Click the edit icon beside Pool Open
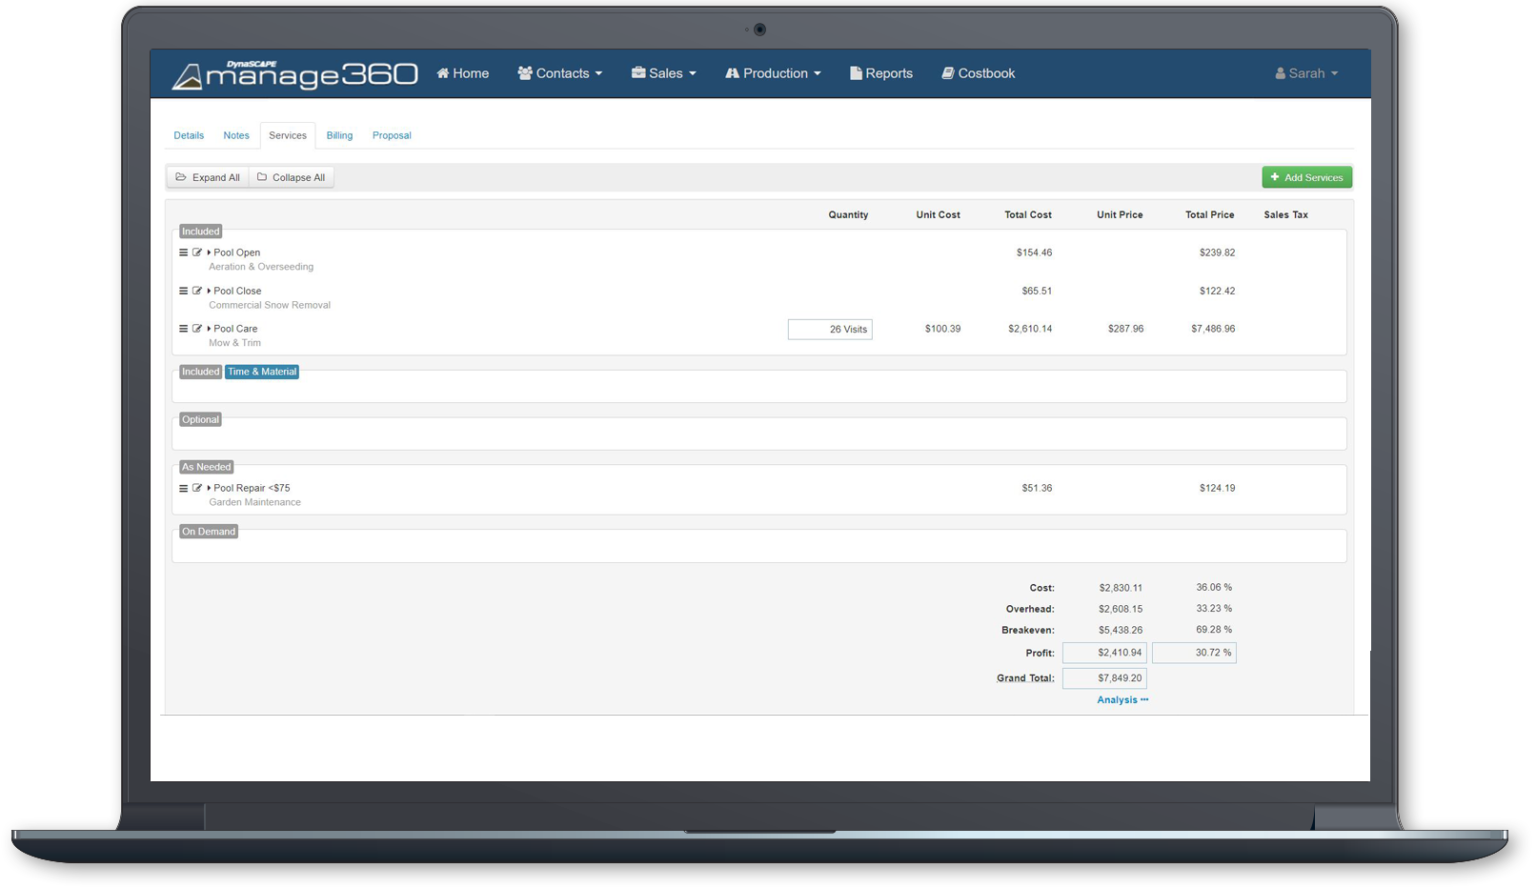The width and height of the screenshot is (1536, 888). 197,253
